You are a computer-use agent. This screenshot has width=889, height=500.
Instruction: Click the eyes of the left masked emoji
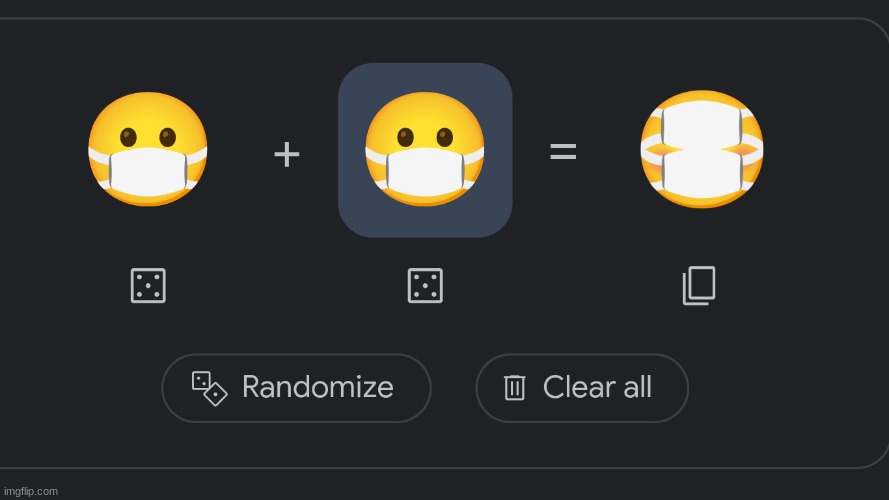pyautogui.click(x=148, y=137)
